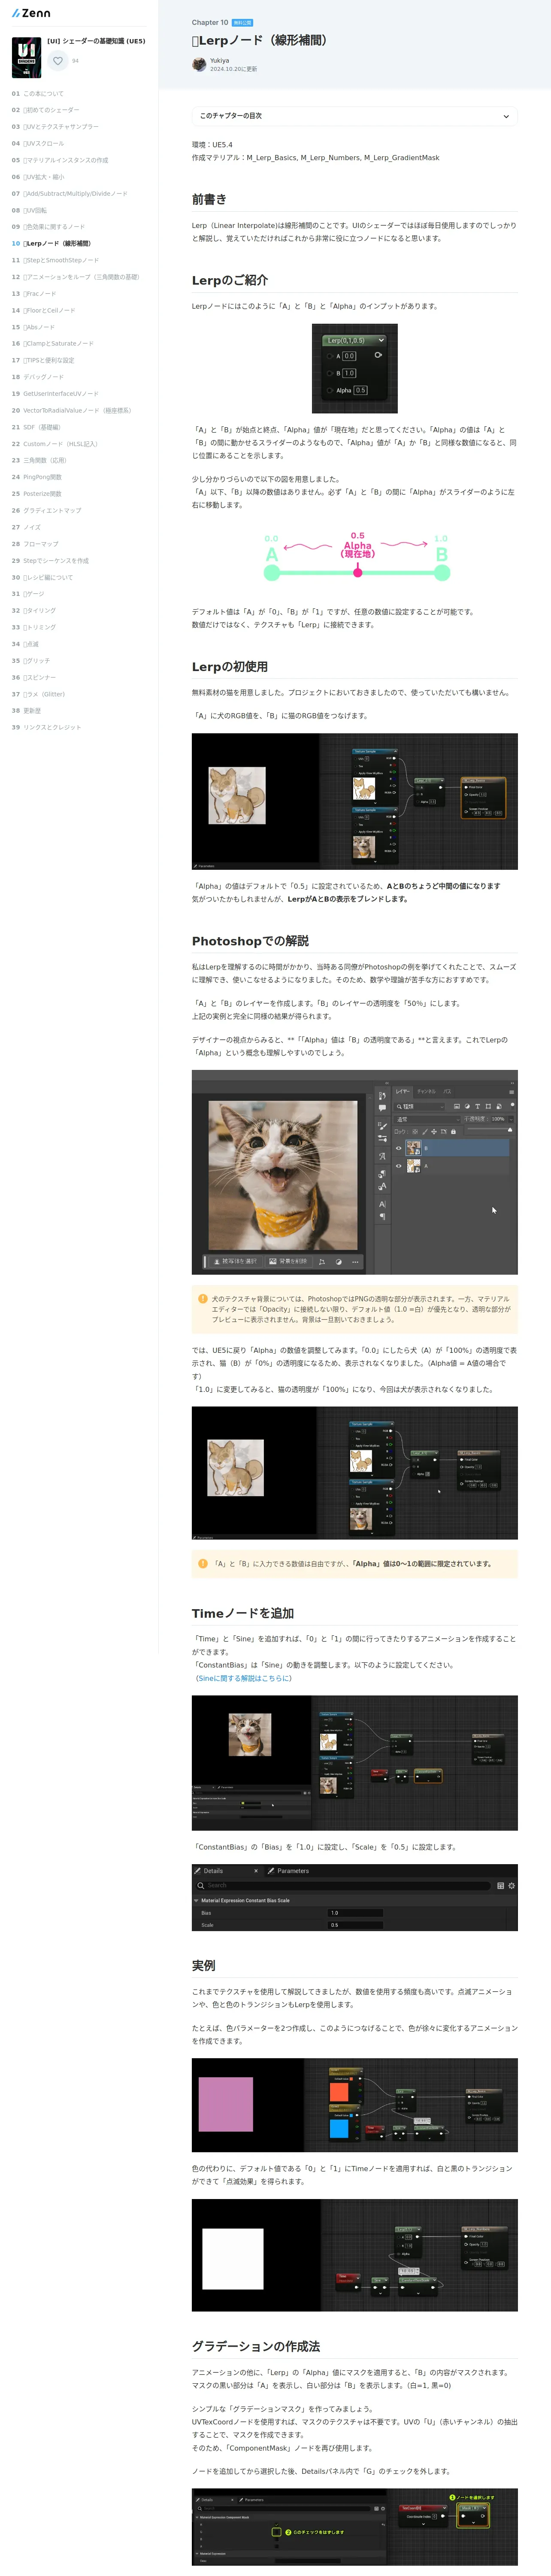Go to chapter 04 UVスクロール
Viewport: 551px width, 2576px height.
[38, 143]
